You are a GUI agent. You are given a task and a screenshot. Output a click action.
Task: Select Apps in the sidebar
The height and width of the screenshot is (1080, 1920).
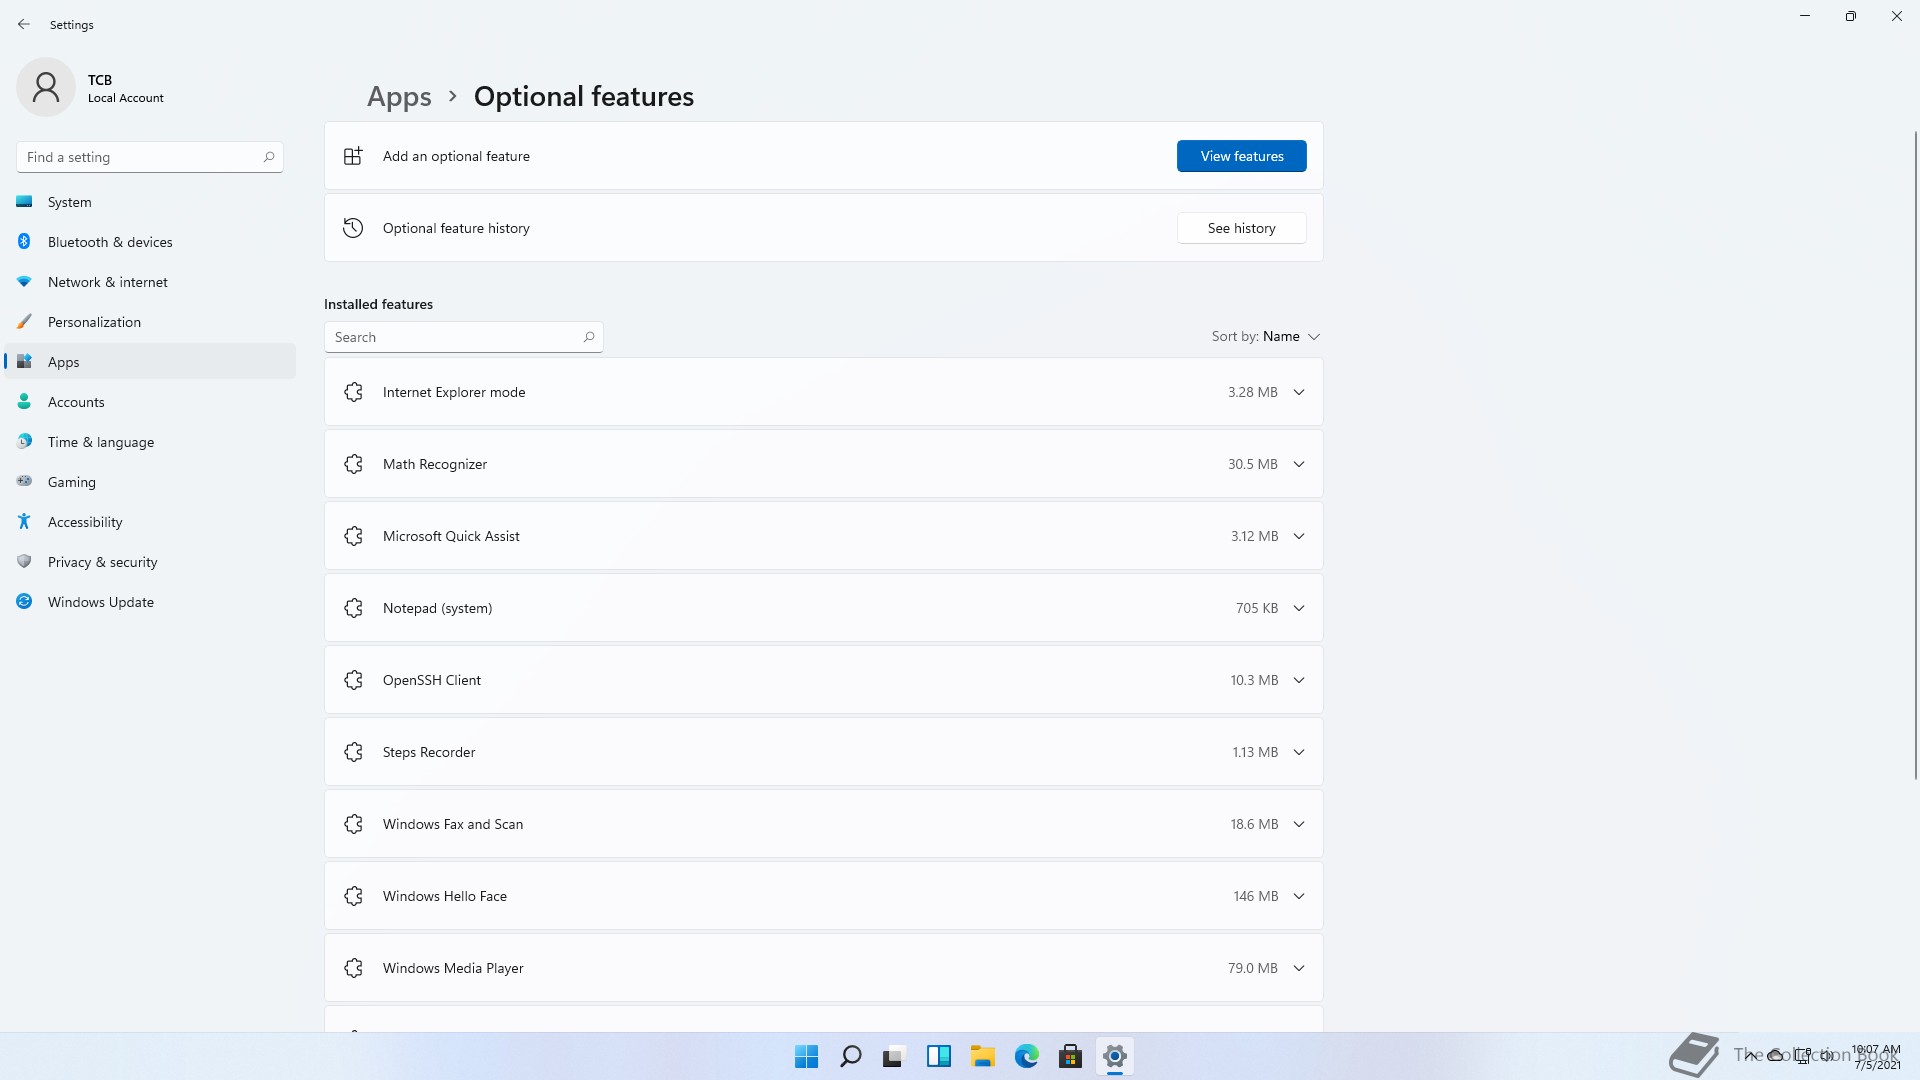click(x=150, y=362)
